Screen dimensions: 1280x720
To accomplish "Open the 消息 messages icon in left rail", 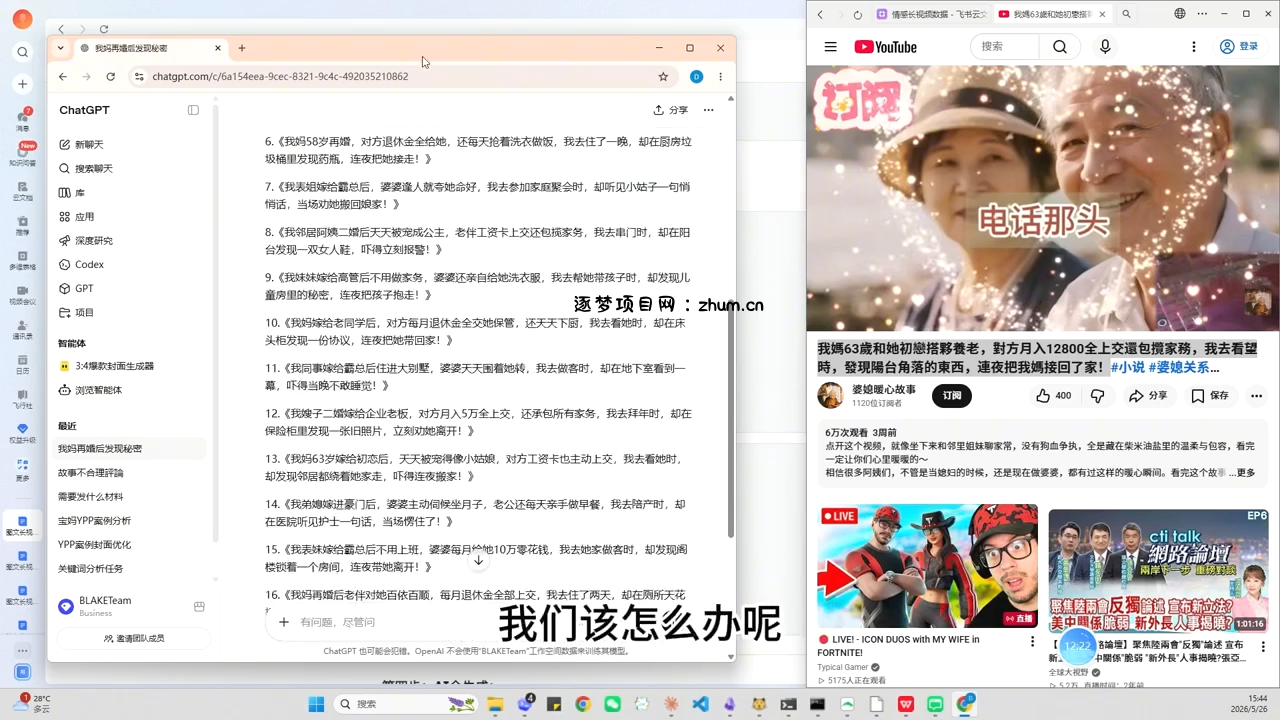I will point(23,120).
